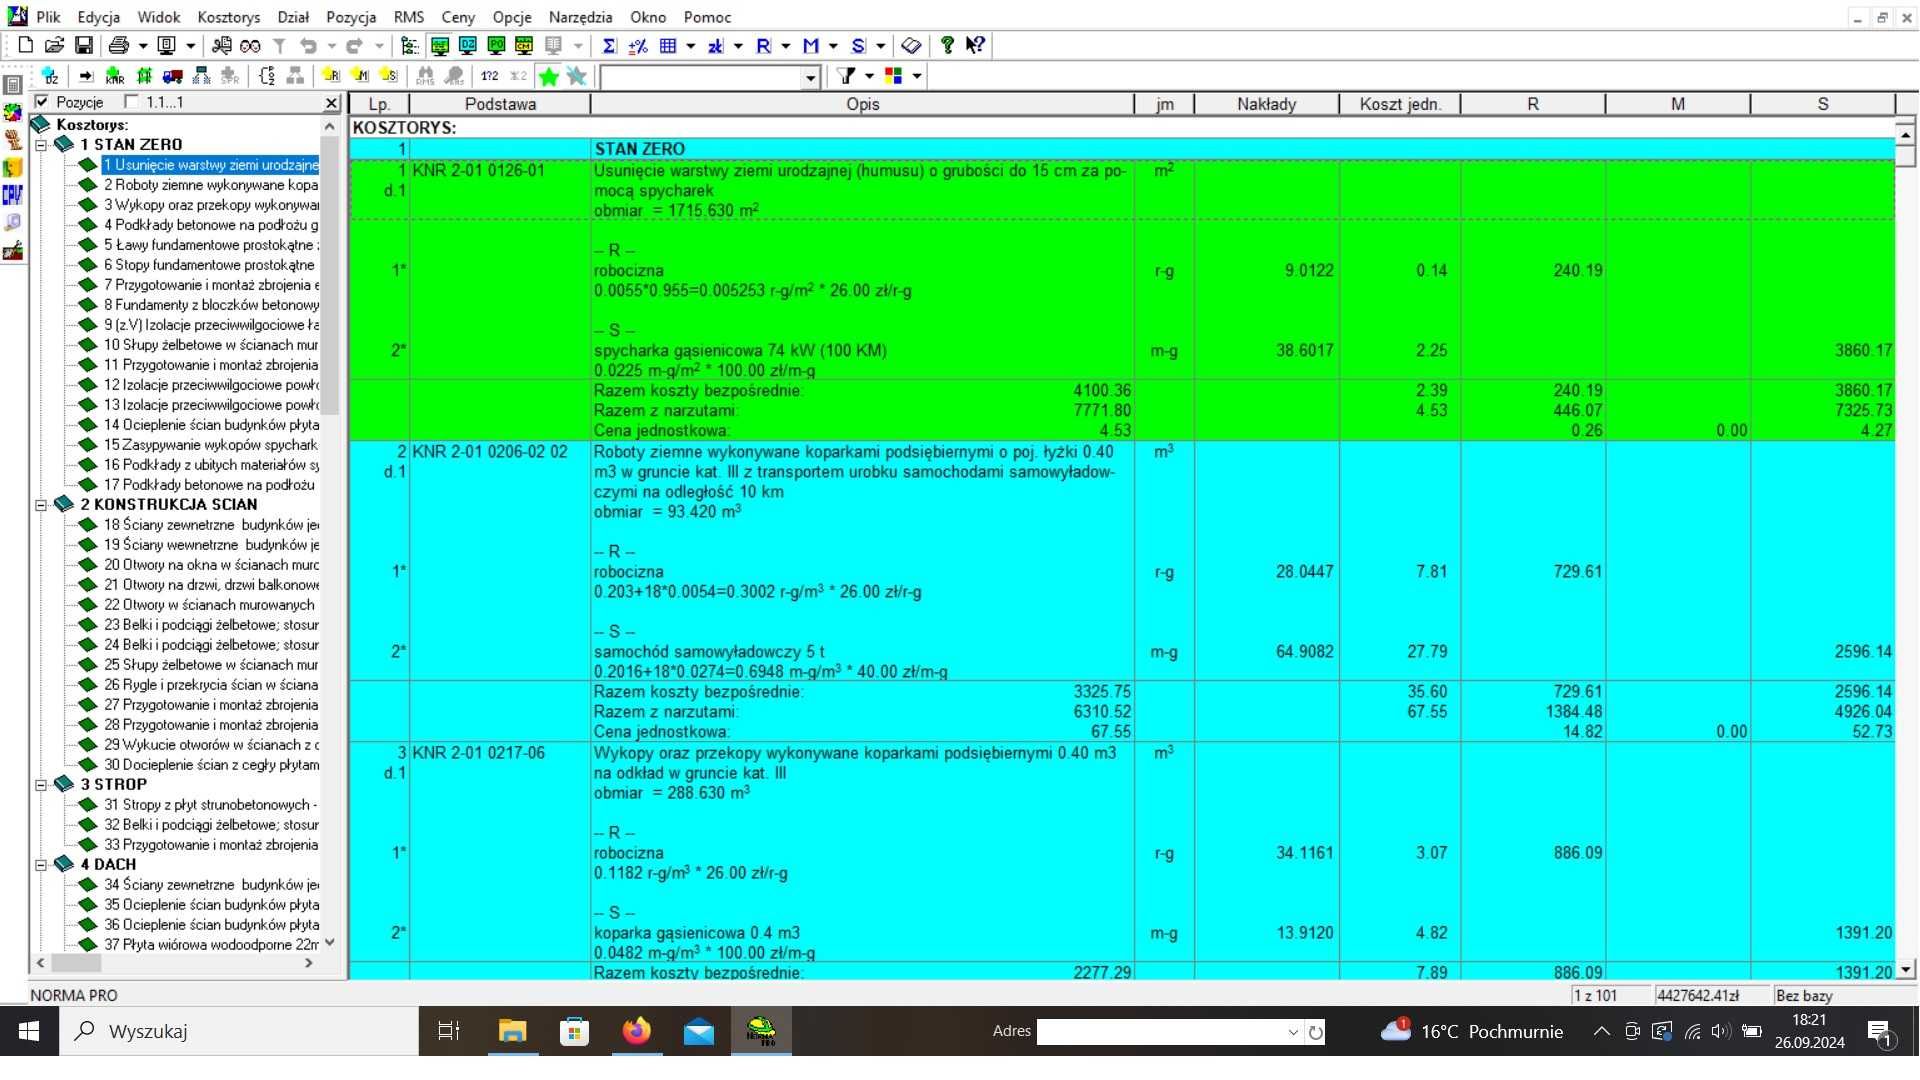Open the Kosztorys menu
Screen dimensions: 1920x1080
point(229,17)
